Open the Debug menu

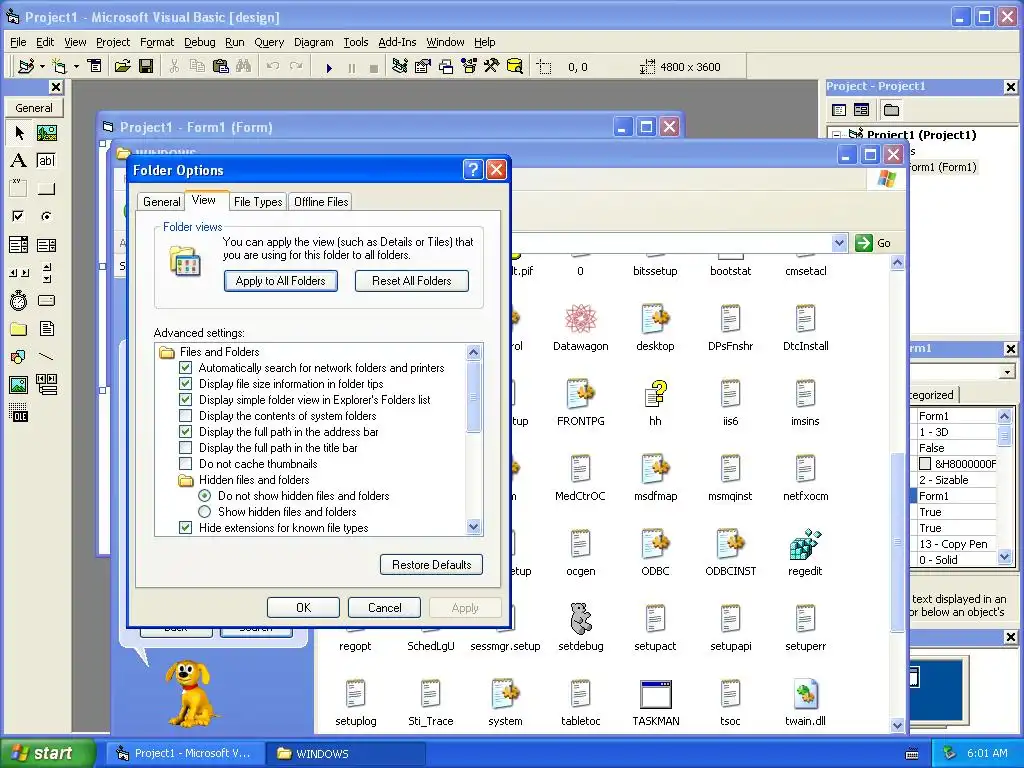(199, 42)
